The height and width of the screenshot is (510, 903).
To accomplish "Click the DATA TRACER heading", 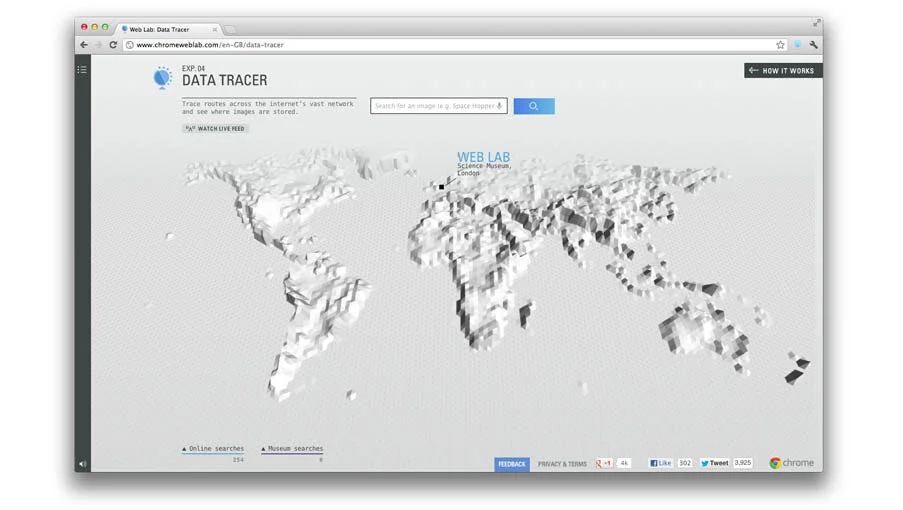I will click(225, 81).
